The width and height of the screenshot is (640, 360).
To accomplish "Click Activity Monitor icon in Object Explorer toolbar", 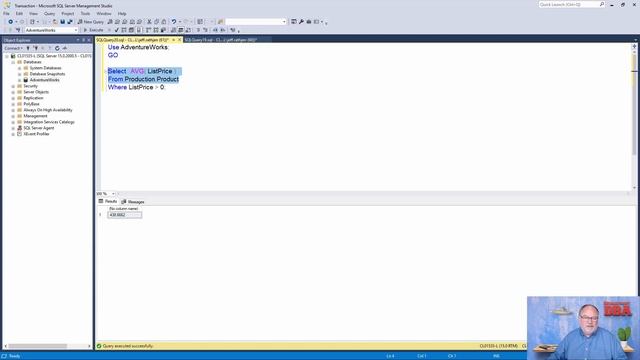I will (64, 48).
